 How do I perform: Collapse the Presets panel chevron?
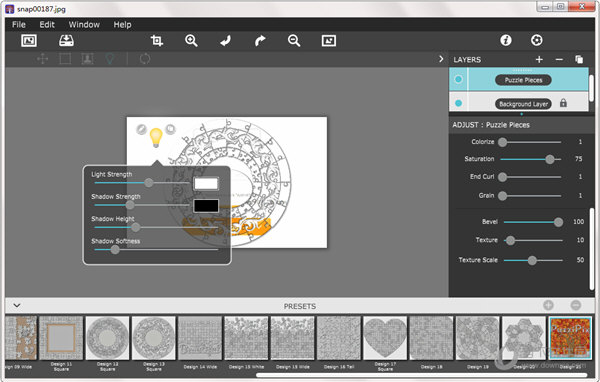coord(17,305)
